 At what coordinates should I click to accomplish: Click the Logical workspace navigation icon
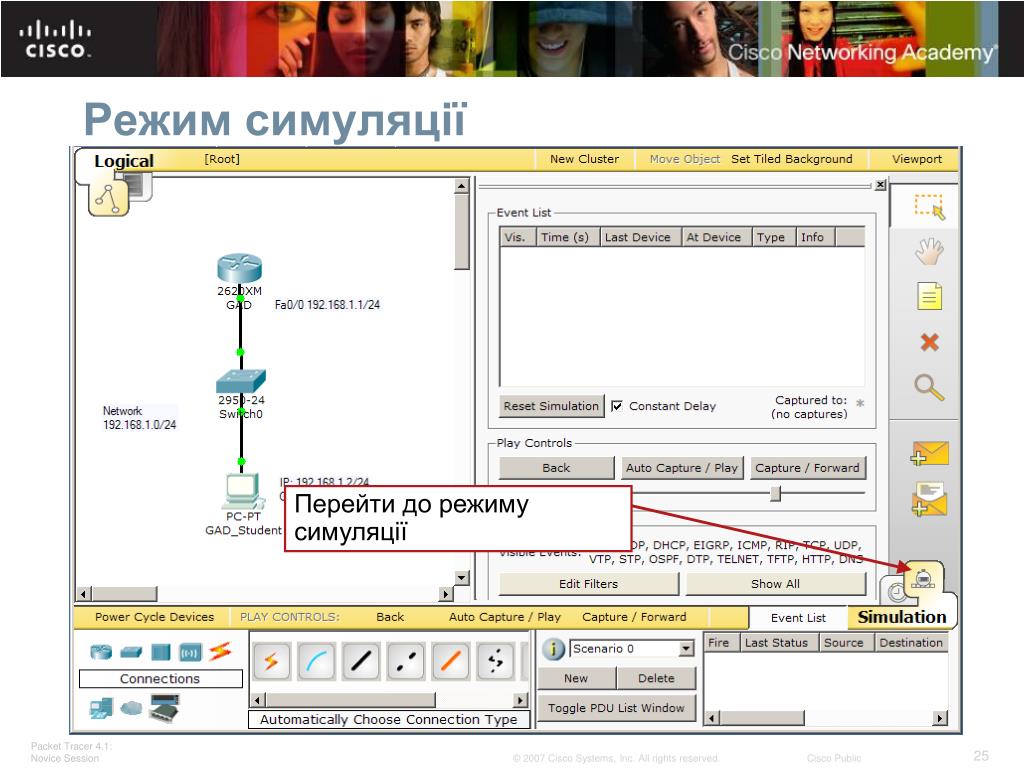point(108,199)
